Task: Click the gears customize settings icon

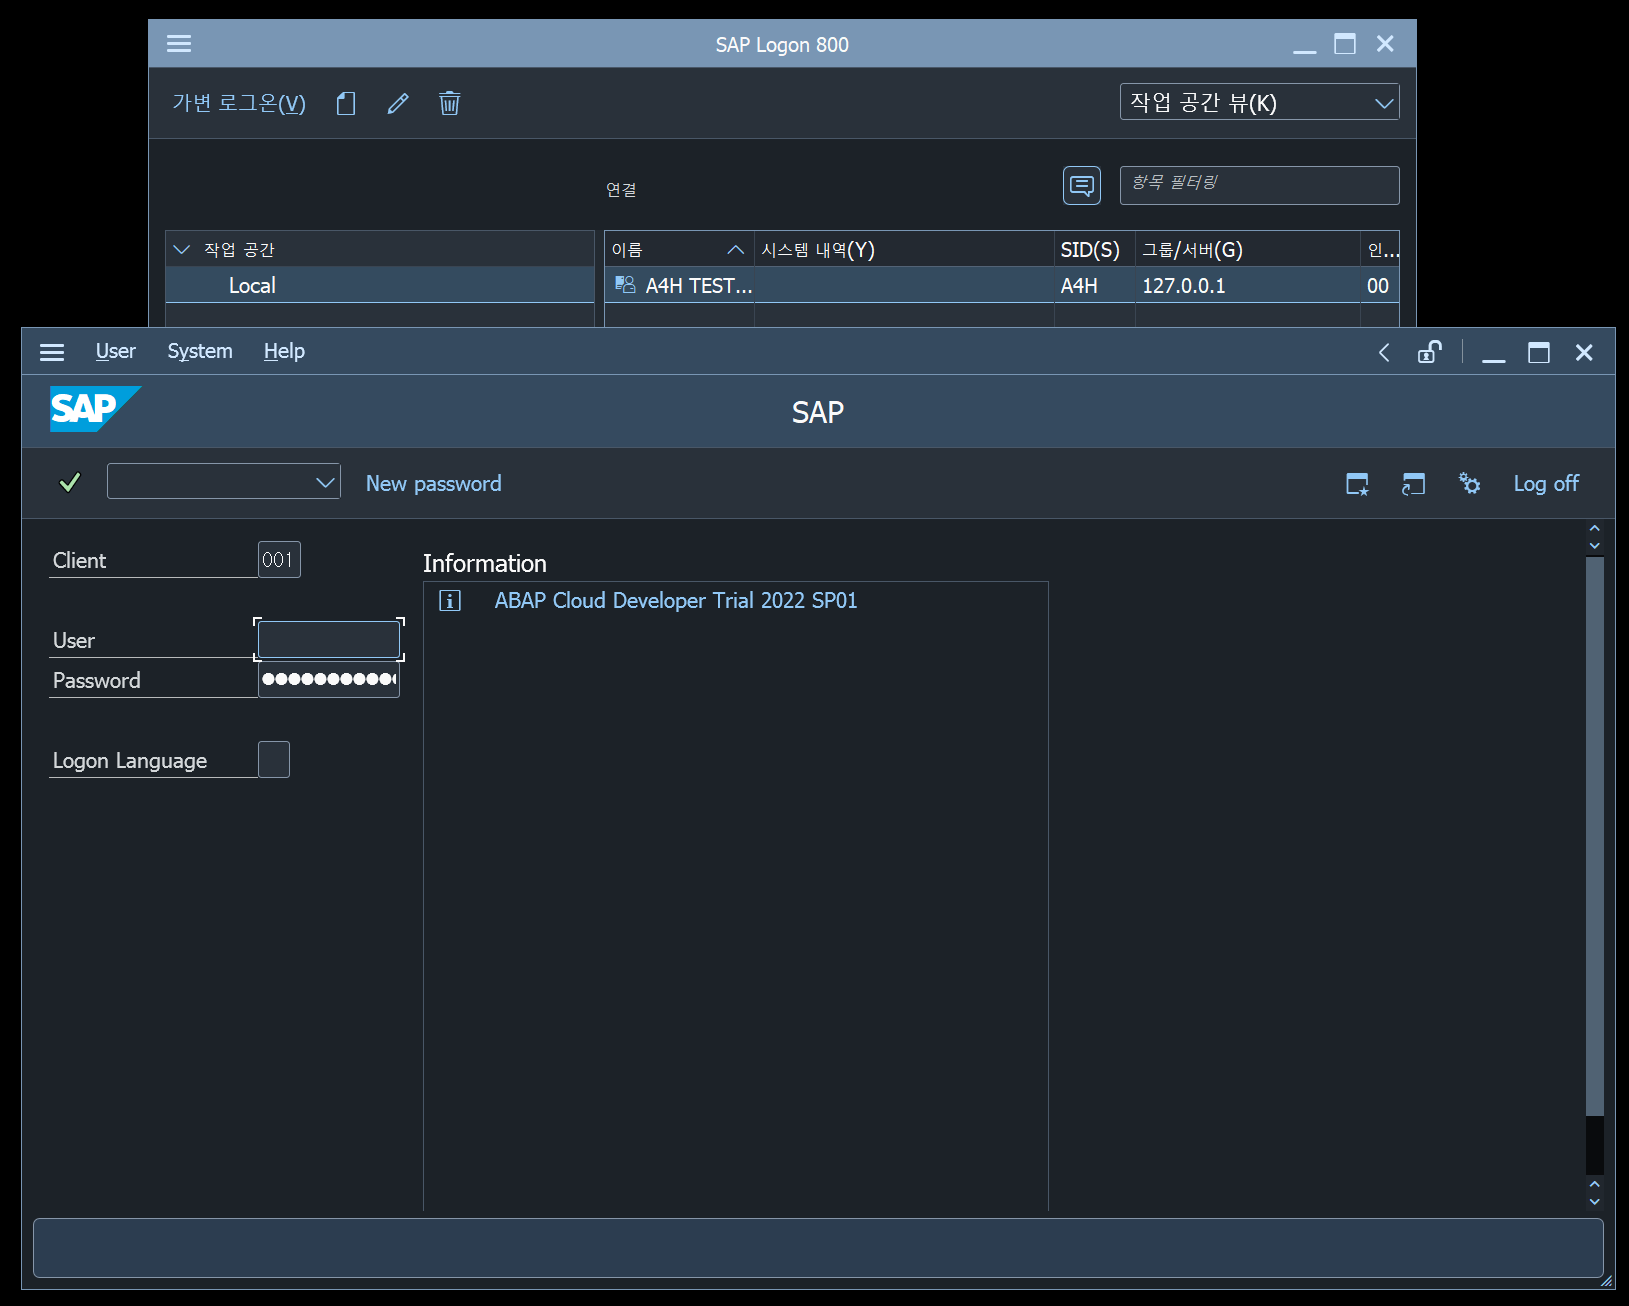Action: tap(1469, 484)
